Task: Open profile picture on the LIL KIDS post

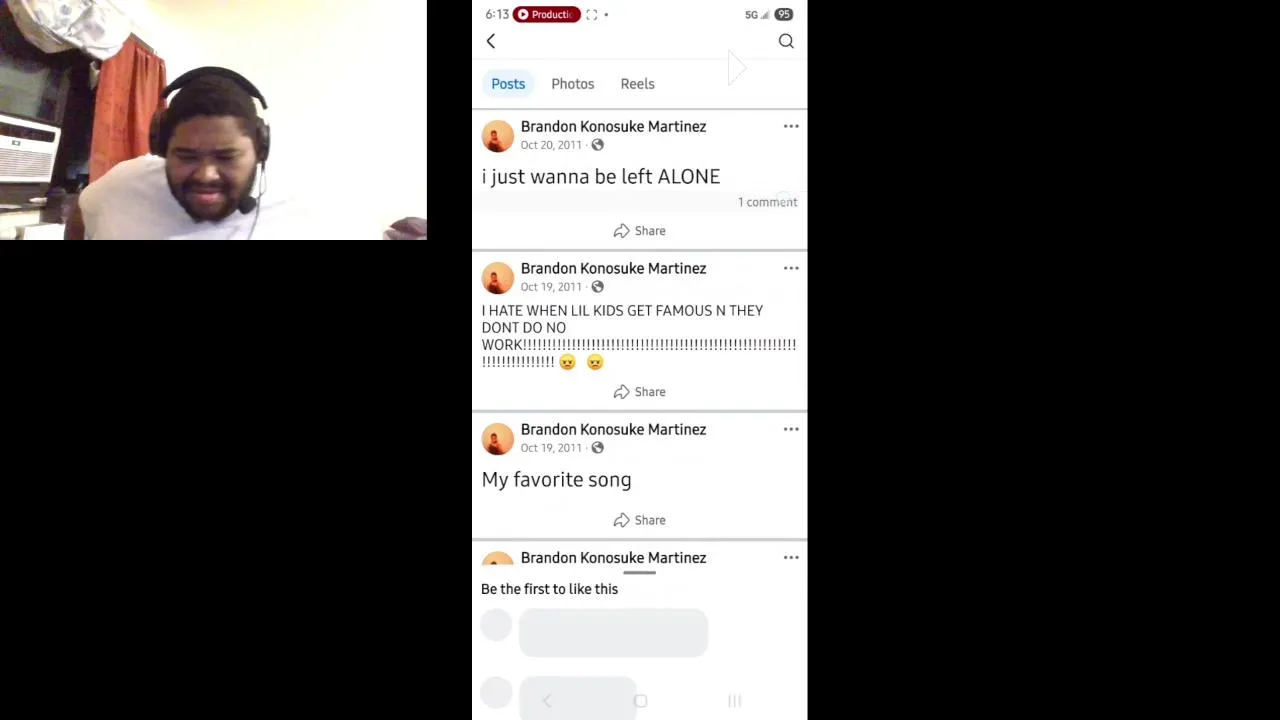Action: [x=497, y=278]
